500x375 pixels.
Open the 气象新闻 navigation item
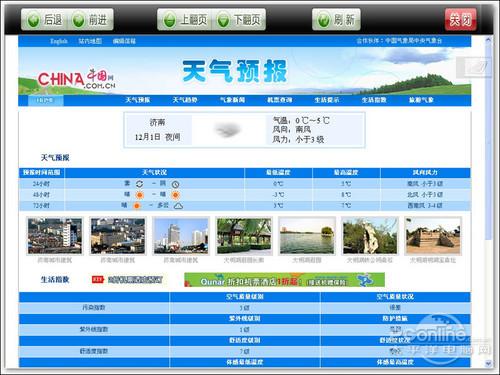(x=232, y=100)
